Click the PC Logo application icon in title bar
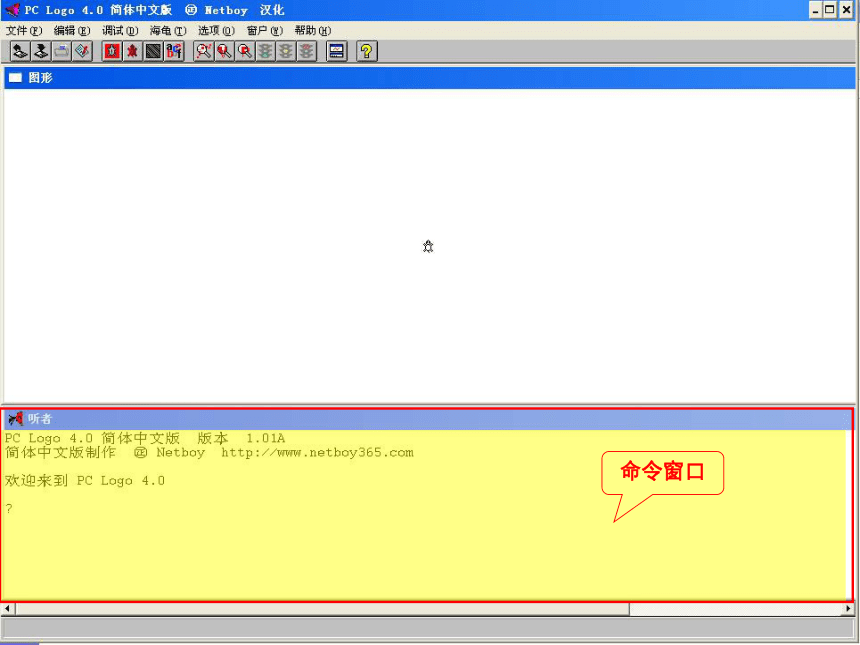The height and width of the screenshot is (645, 860). pyautogui.click(x=13, y=10)
